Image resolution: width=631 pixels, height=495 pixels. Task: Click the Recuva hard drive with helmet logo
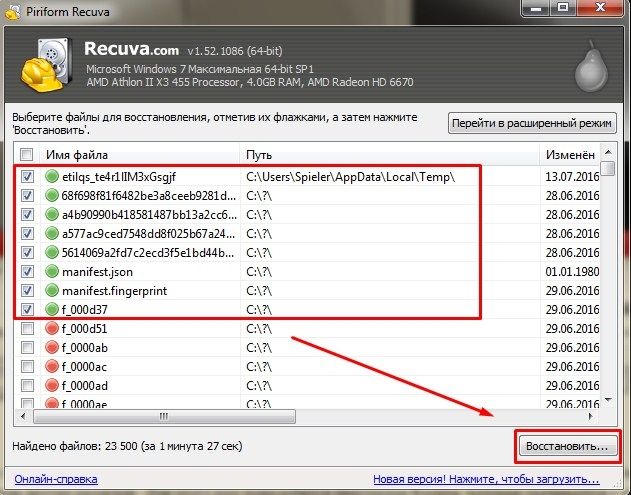[x=47, y=64]
